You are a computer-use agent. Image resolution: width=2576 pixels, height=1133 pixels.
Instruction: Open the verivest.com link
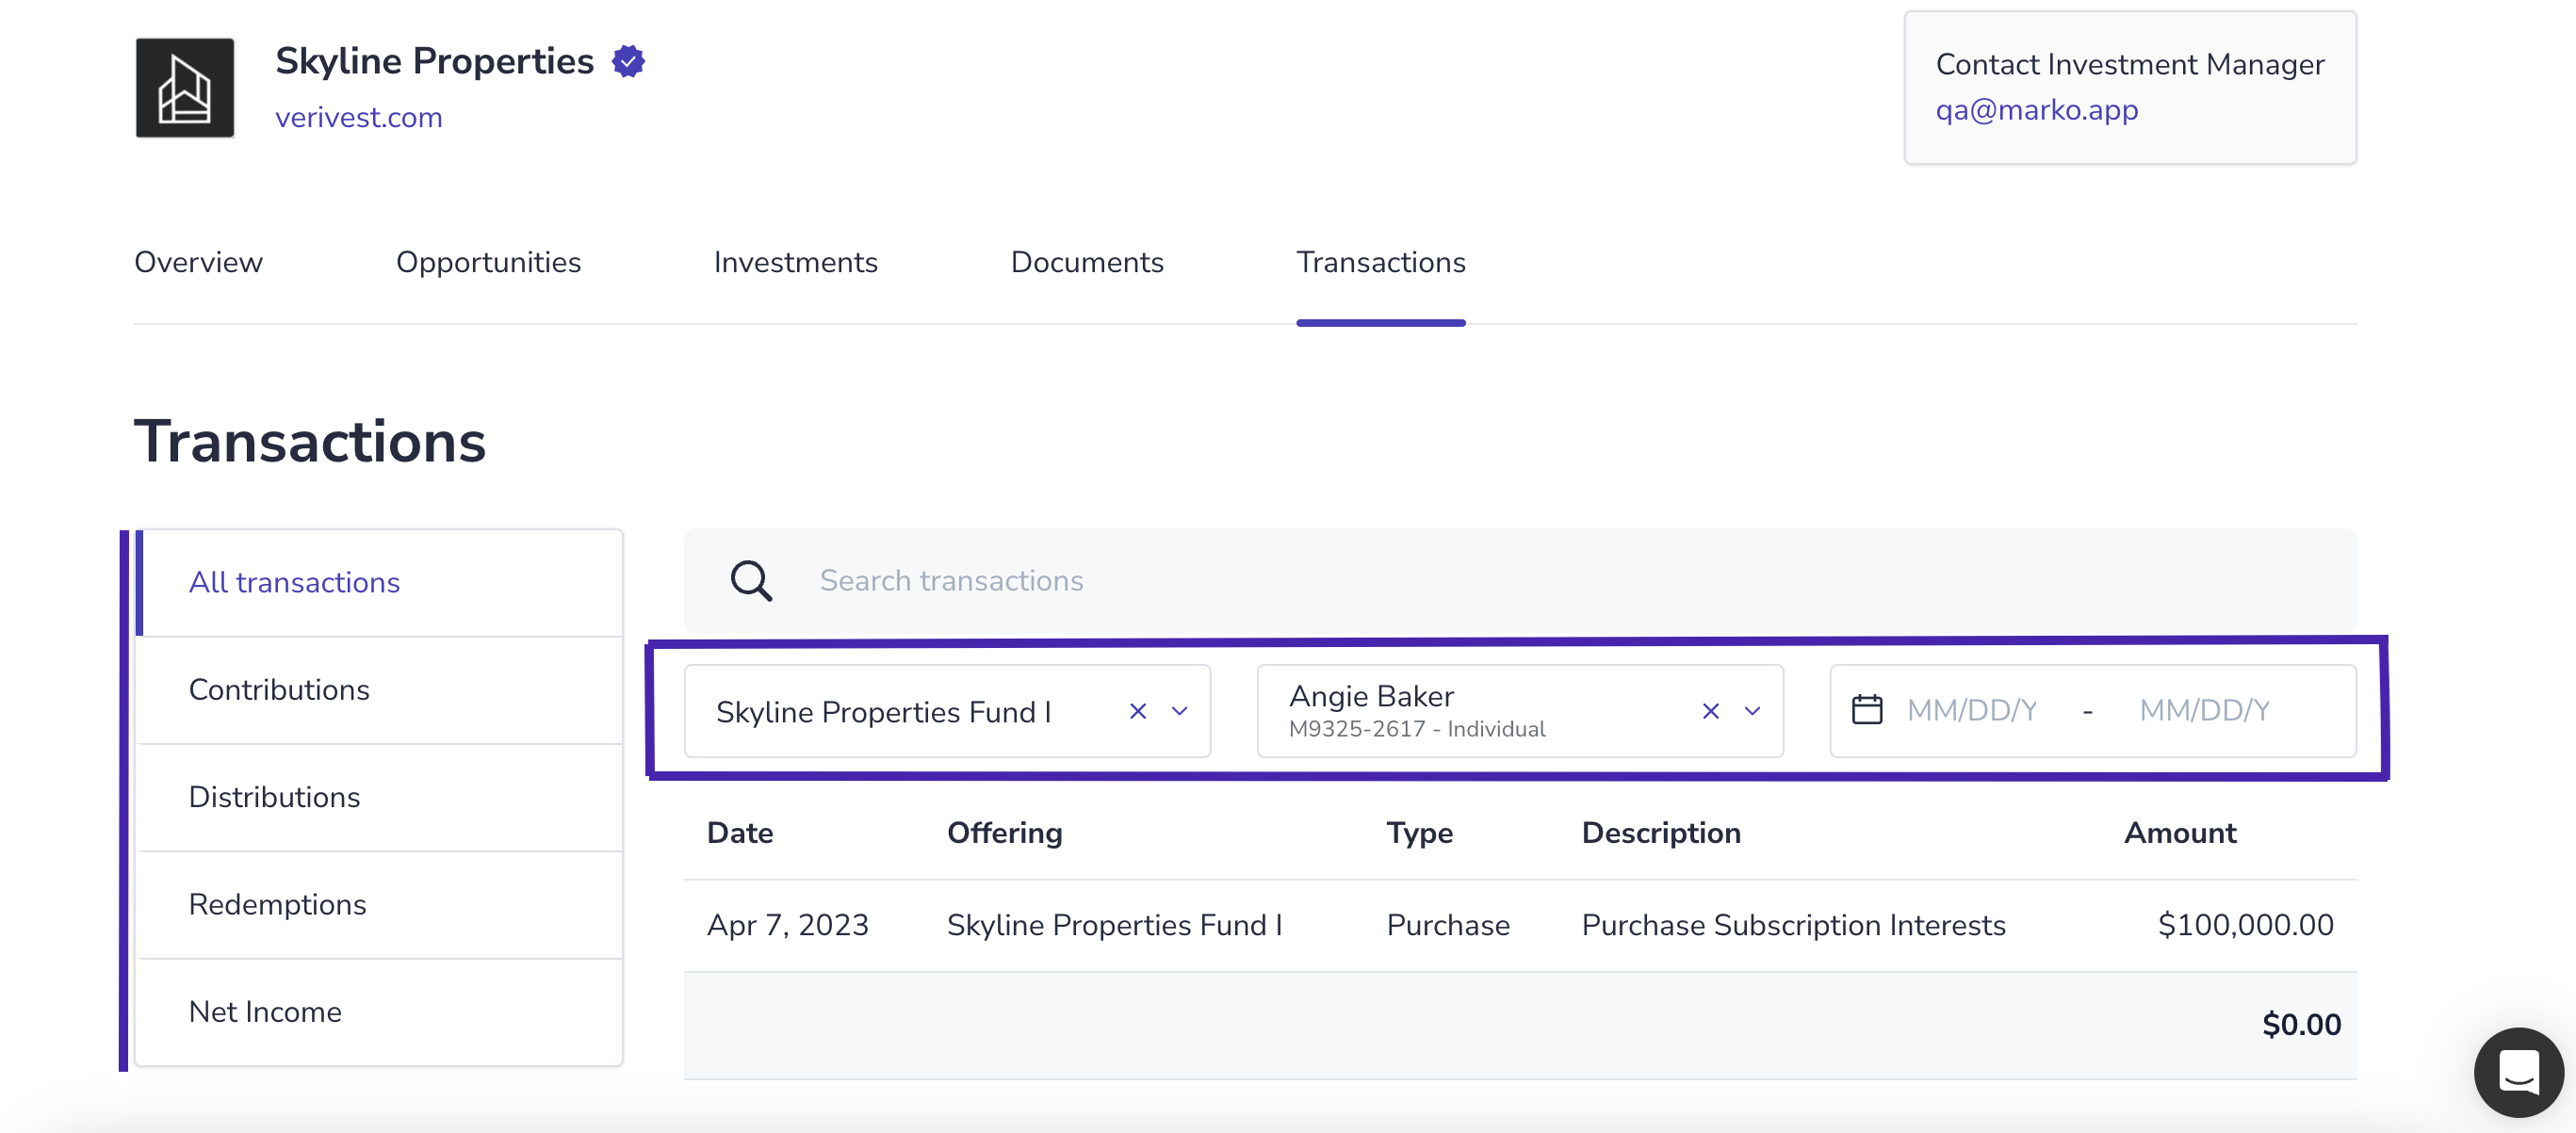tap(358, 117)
